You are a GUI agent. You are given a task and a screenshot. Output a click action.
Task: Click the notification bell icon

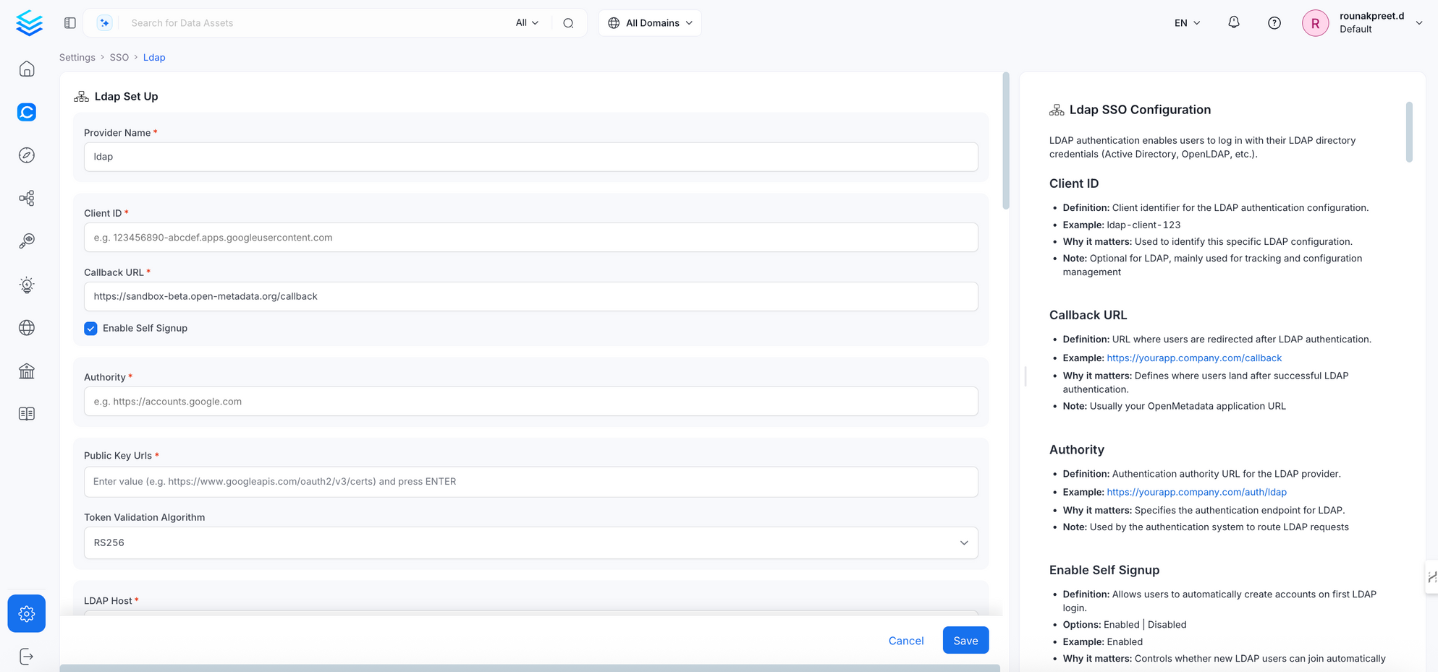click(x=1233, y=23)
